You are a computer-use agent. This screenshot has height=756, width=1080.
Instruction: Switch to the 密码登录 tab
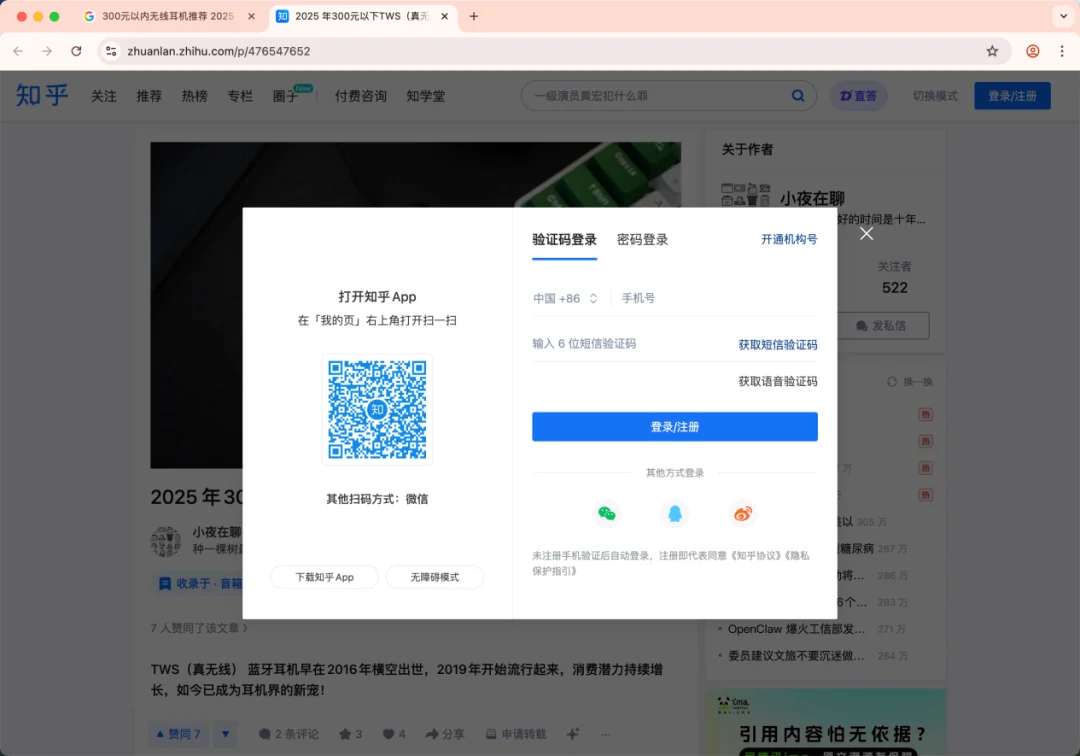click(x=641, y=239)
